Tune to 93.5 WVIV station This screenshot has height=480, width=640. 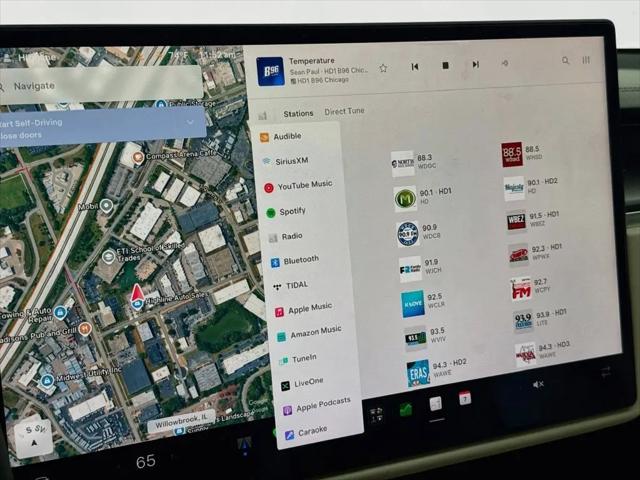[x=424, y=338]
